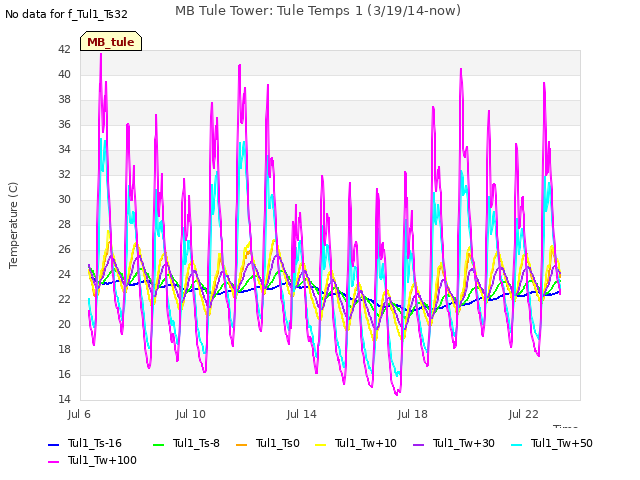Click the purple Tul1_Tw+30 legend swatch

click(x=418, y=444)
